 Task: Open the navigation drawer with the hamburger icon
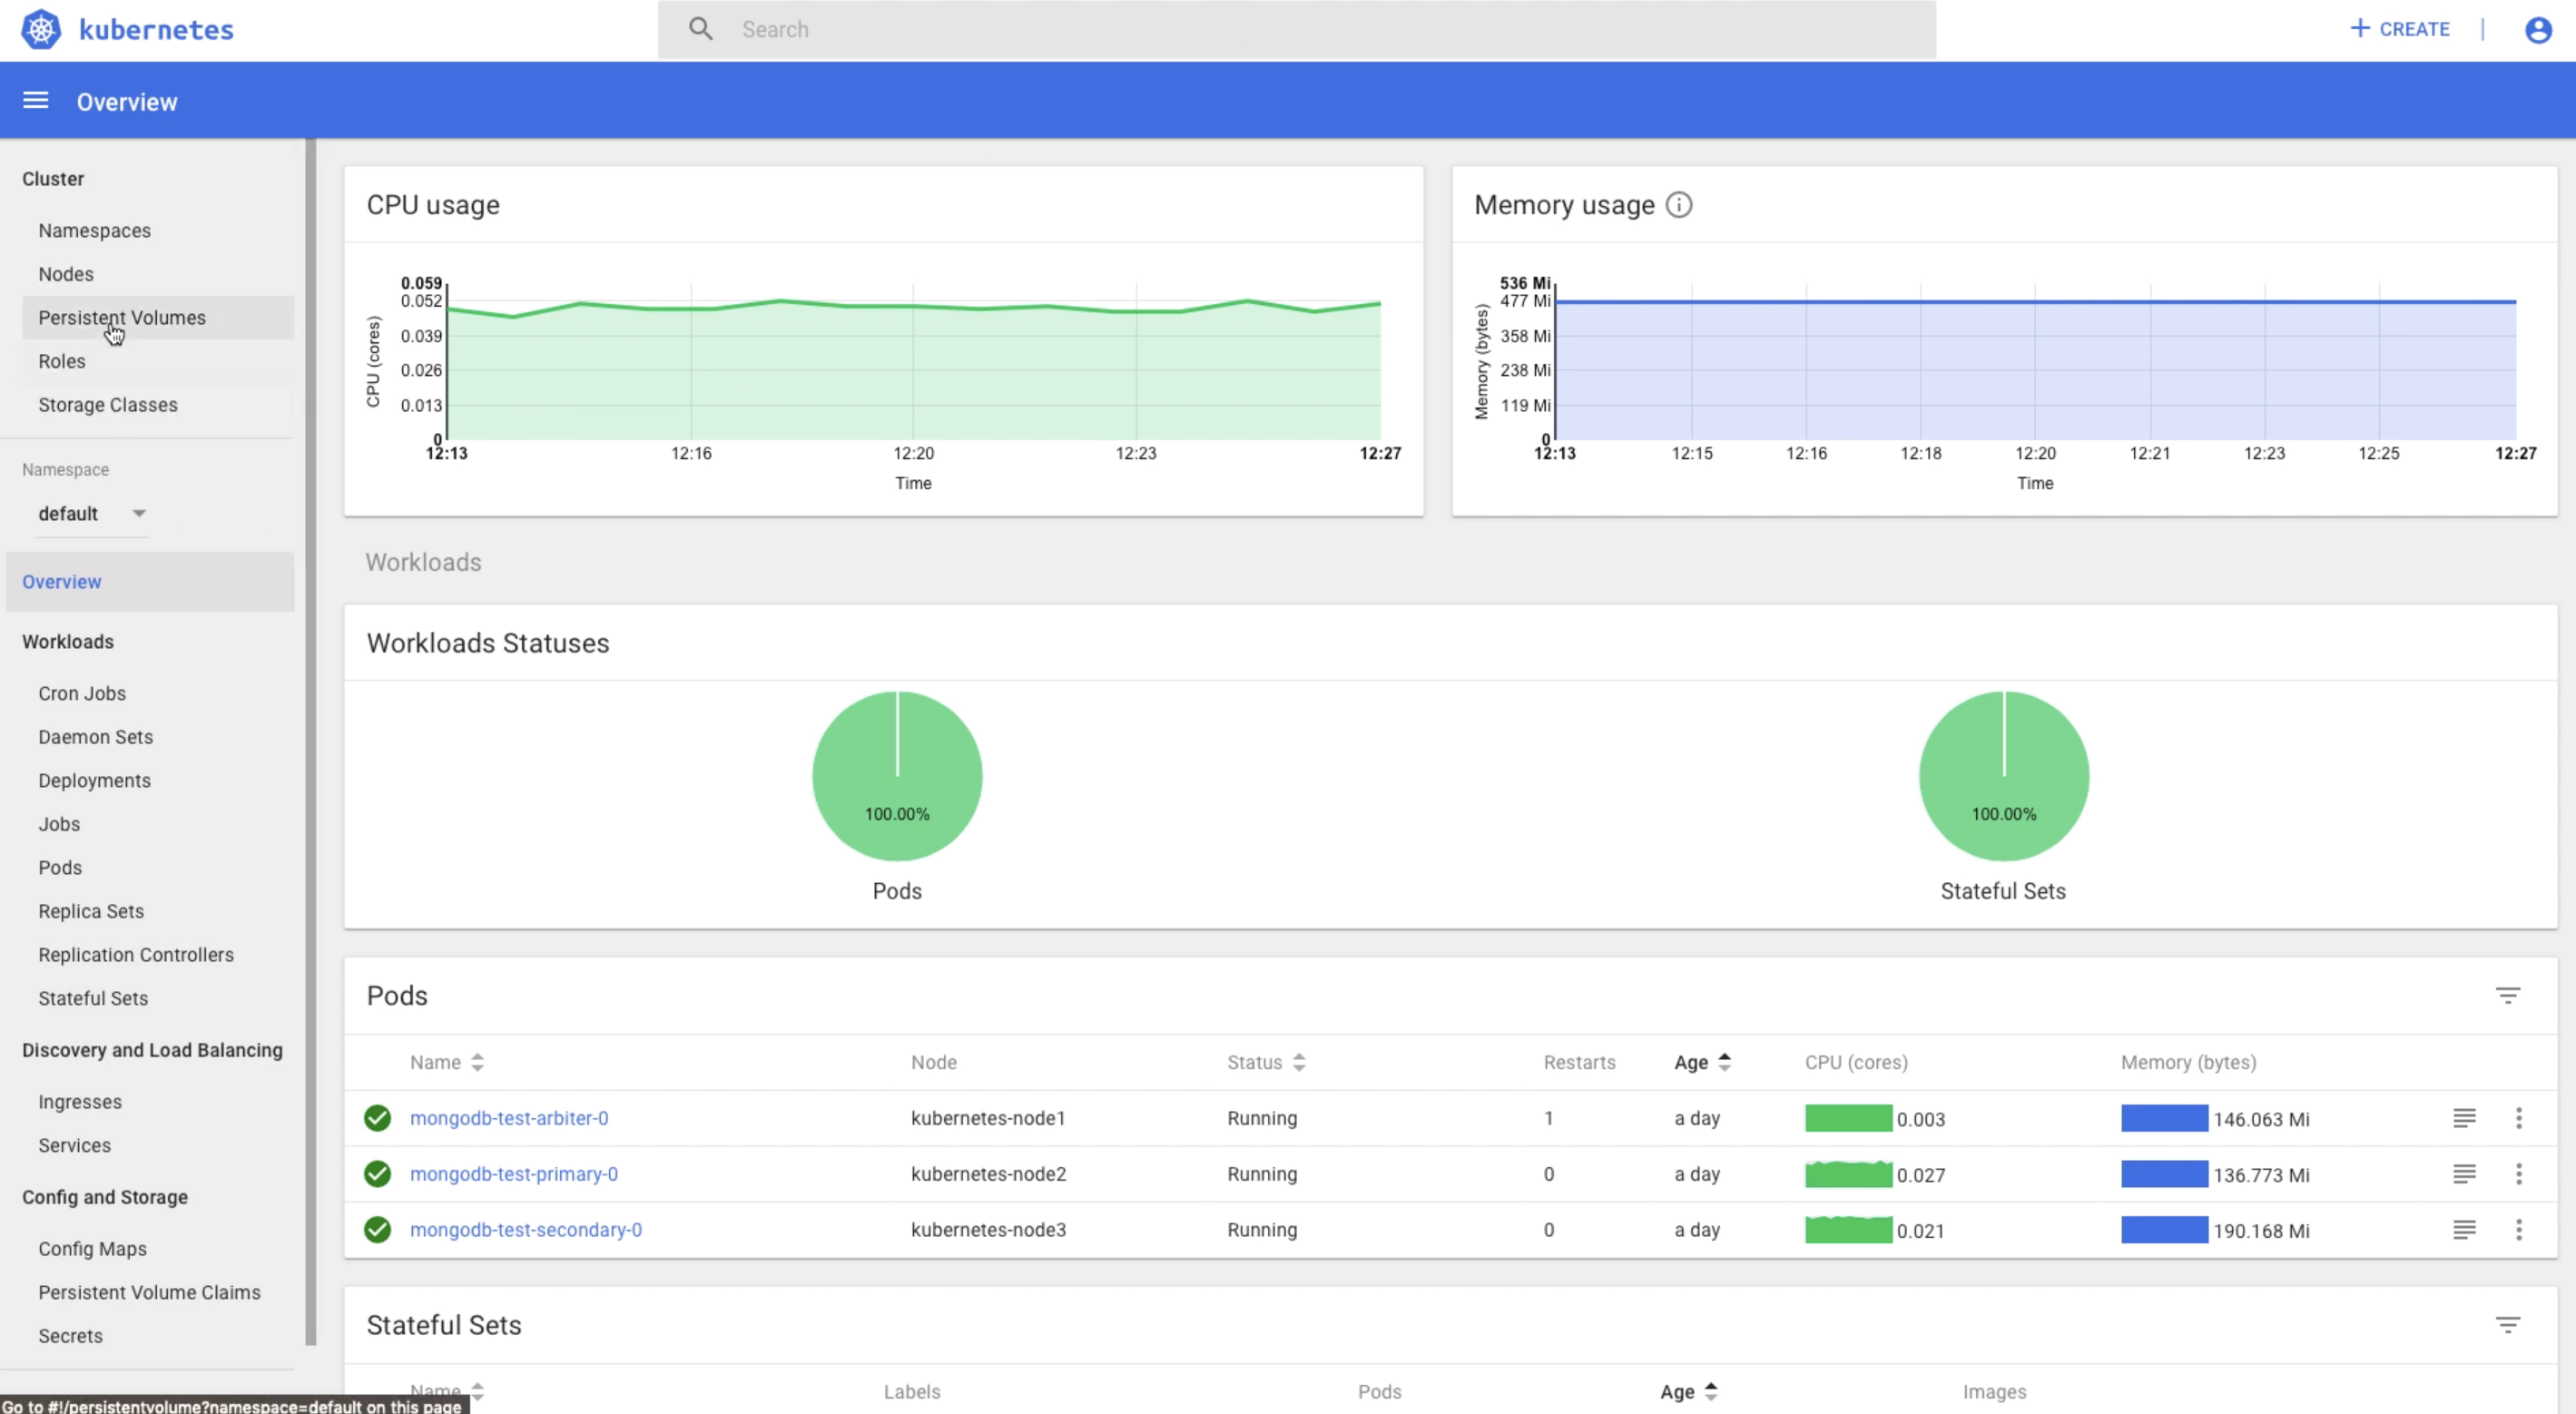coord(34,100)
